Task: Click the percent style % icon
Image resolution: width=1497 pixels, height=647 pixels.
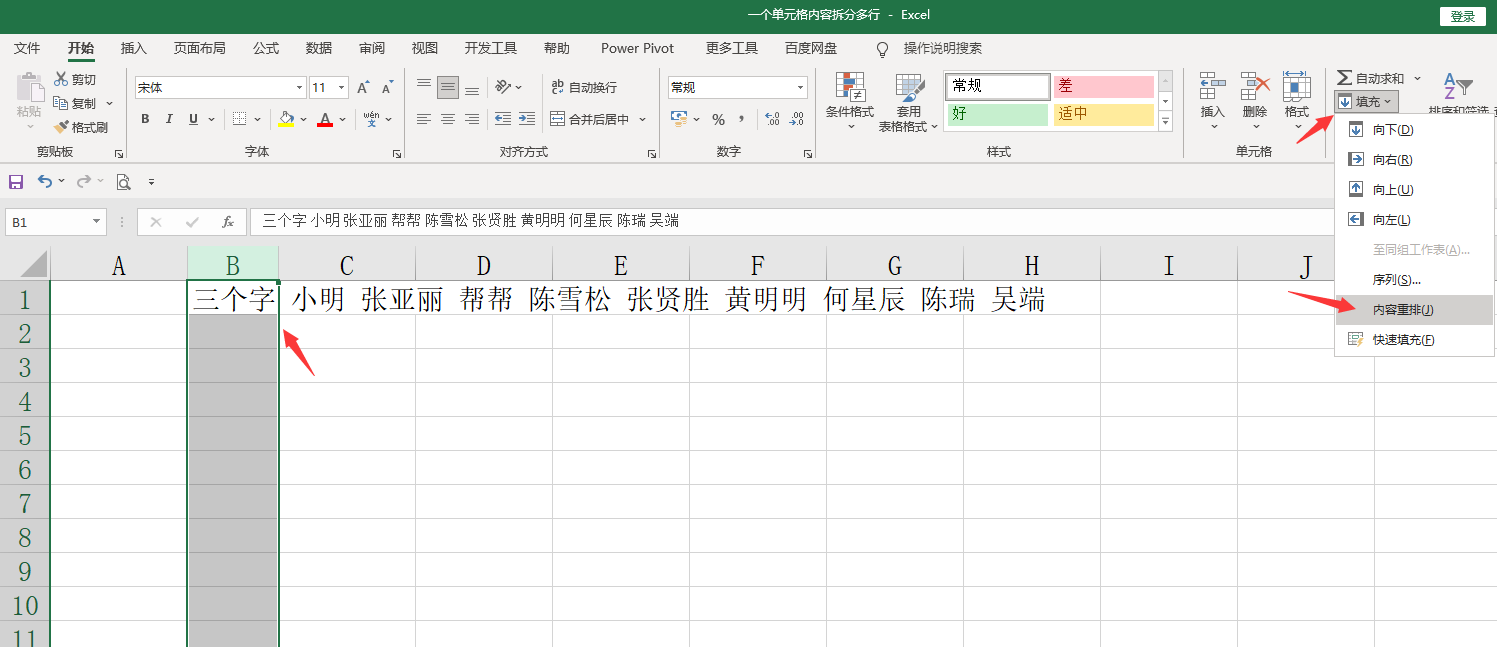Action: [x=718, y=119]
